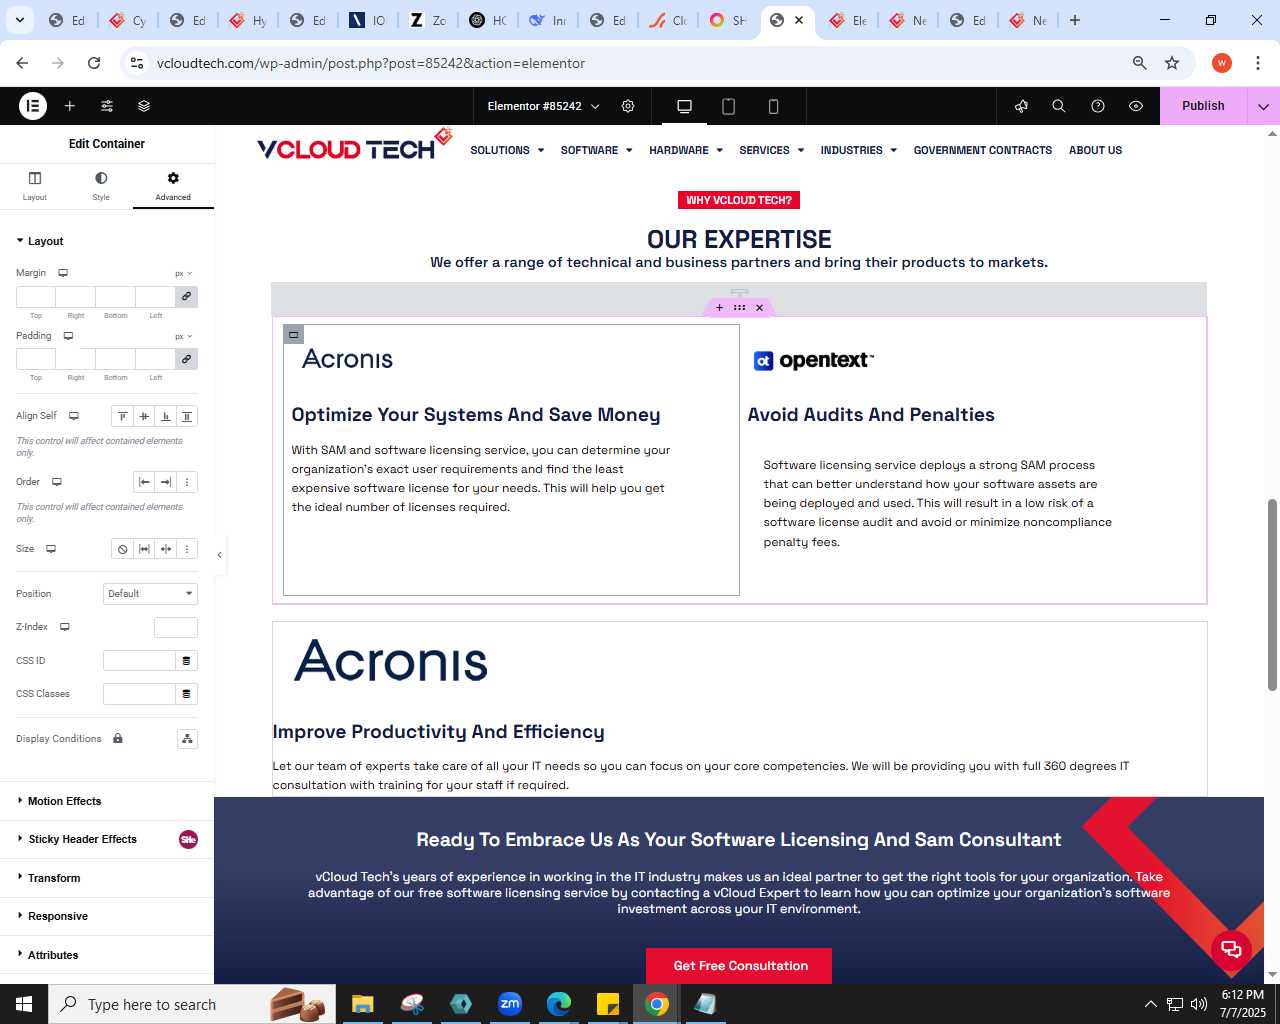1280x1024 pixels.
Task: Set Align Self to Stretch
Action: coord(187,416)
